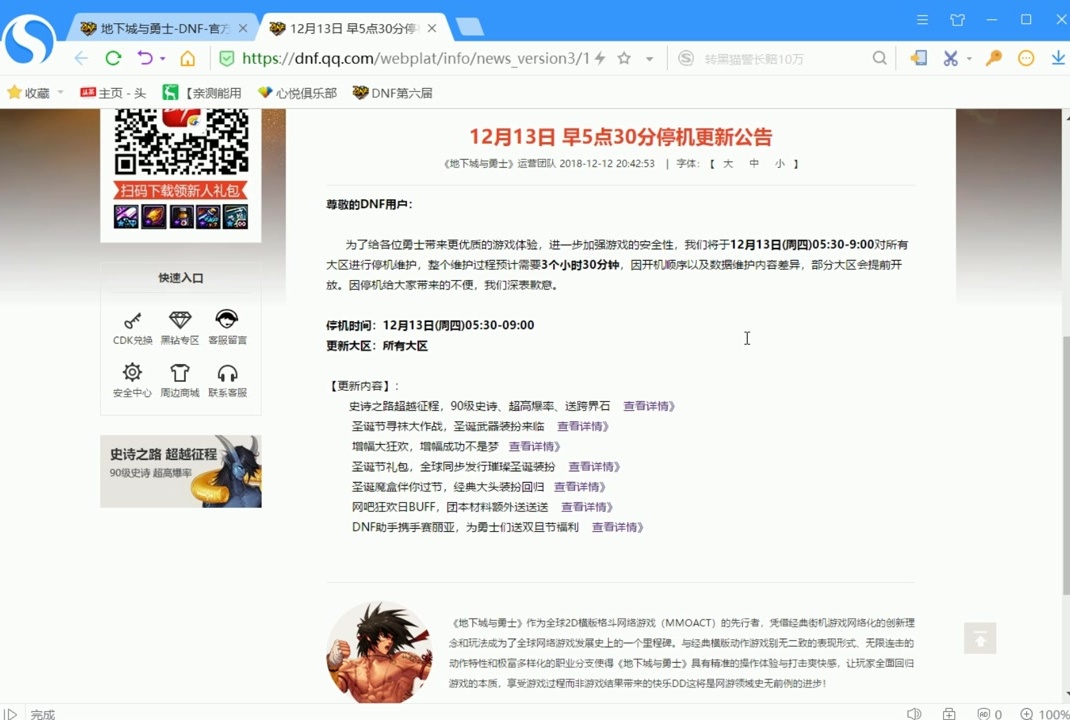Screen dimensions: 1070x720
Task: Click the back-to-top arrow button
Action: [980, 638]
